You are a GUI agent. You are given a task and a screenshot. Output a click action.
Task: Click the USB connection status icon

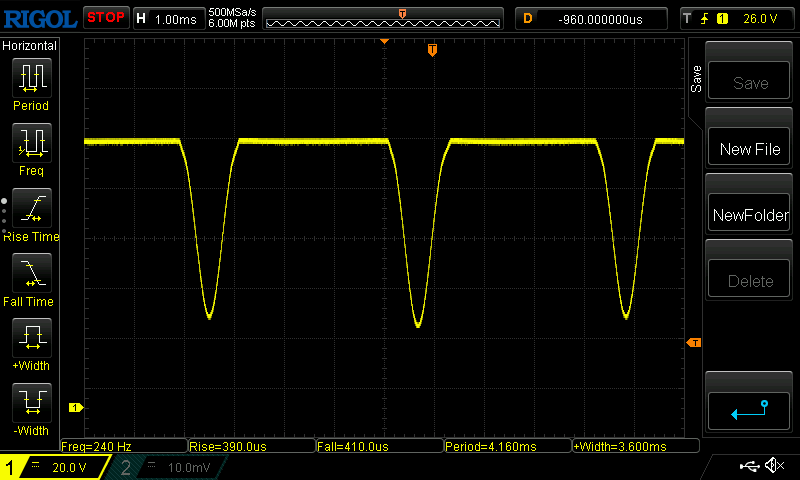click(x=749, y=465)
